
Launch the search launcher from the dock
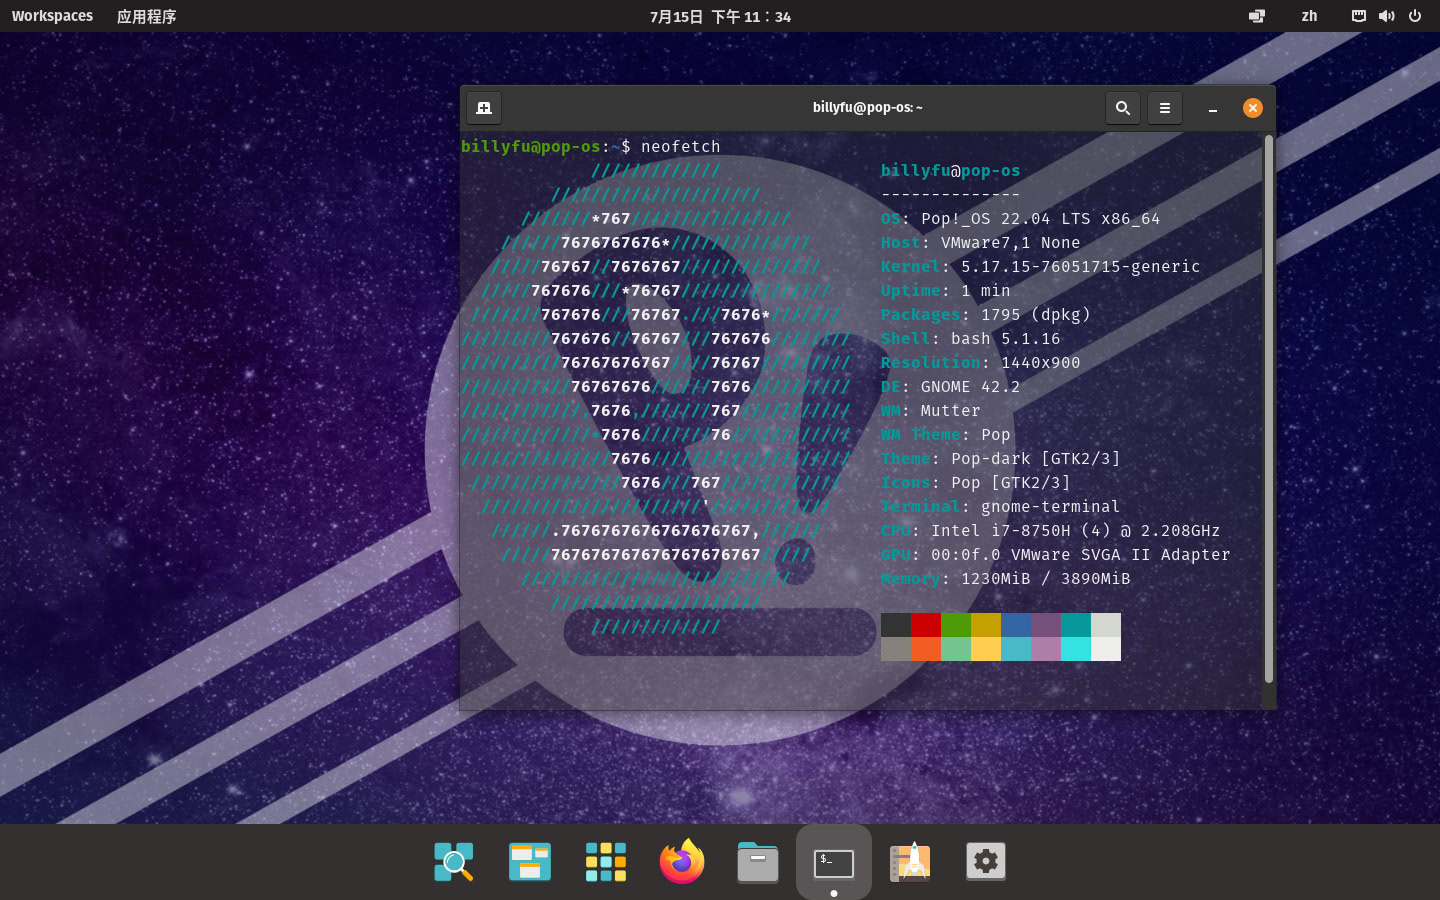click(x=454, y=862)
